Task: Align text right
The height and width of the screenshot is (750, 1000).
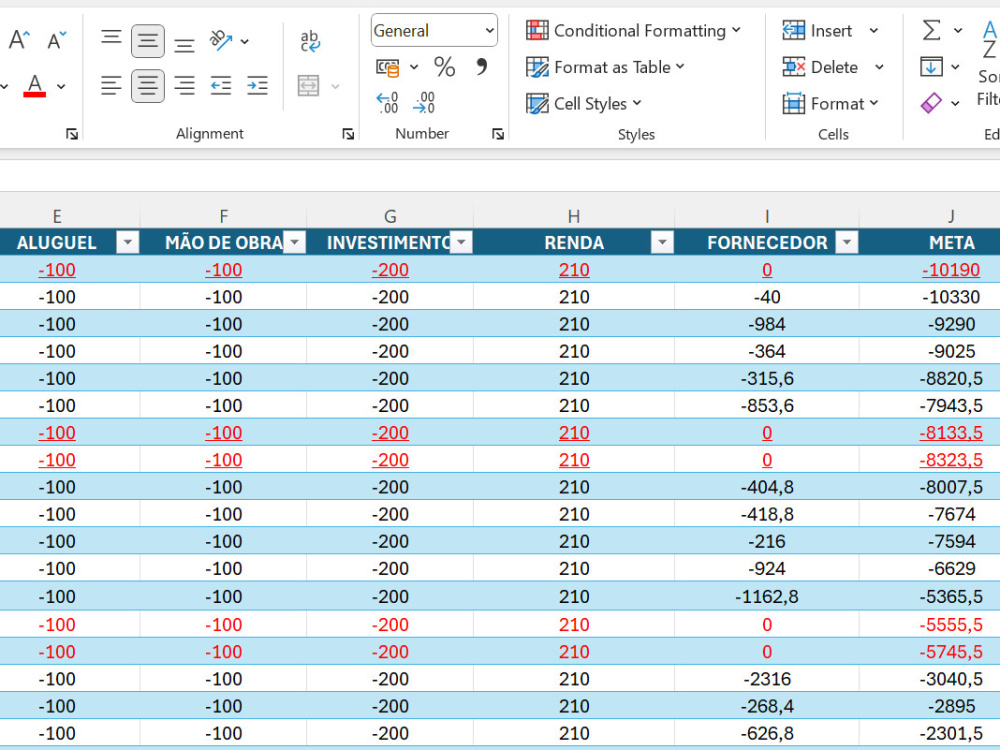Action: (184, 85)
